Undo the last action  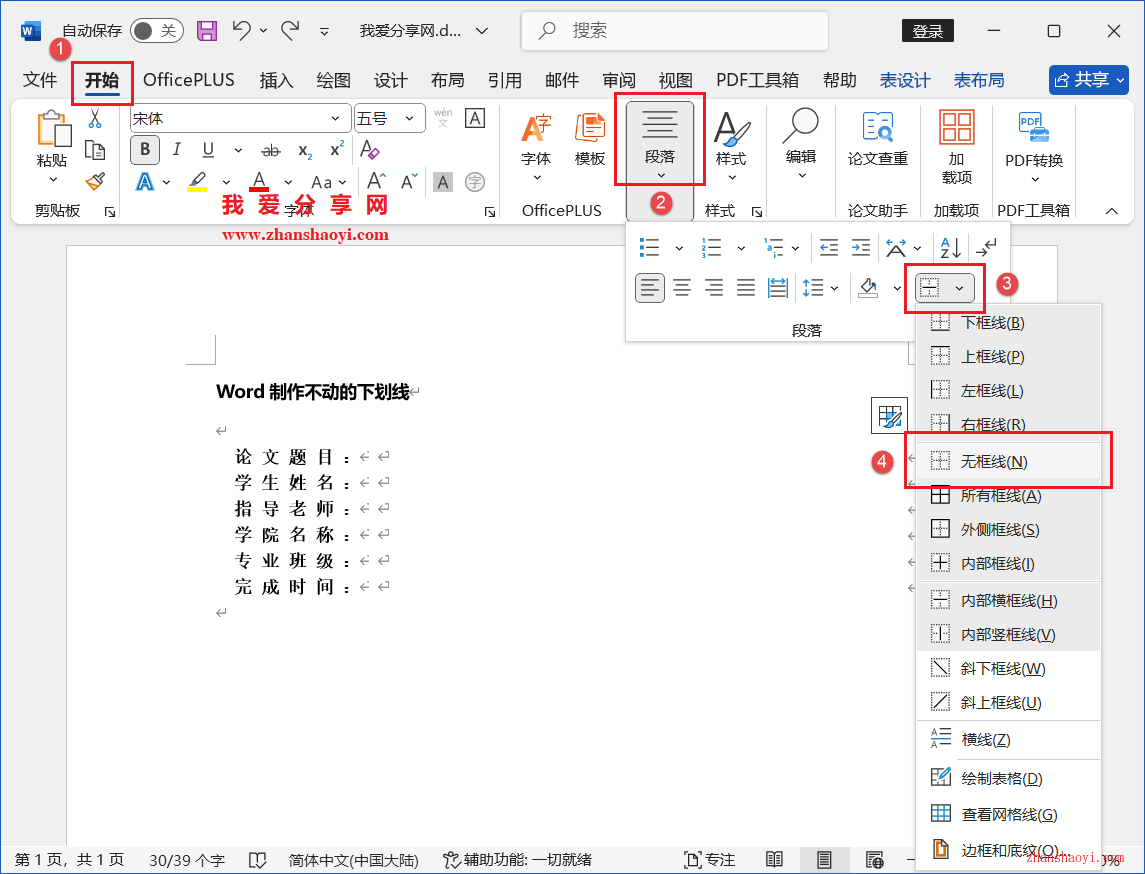coord(241,31)
